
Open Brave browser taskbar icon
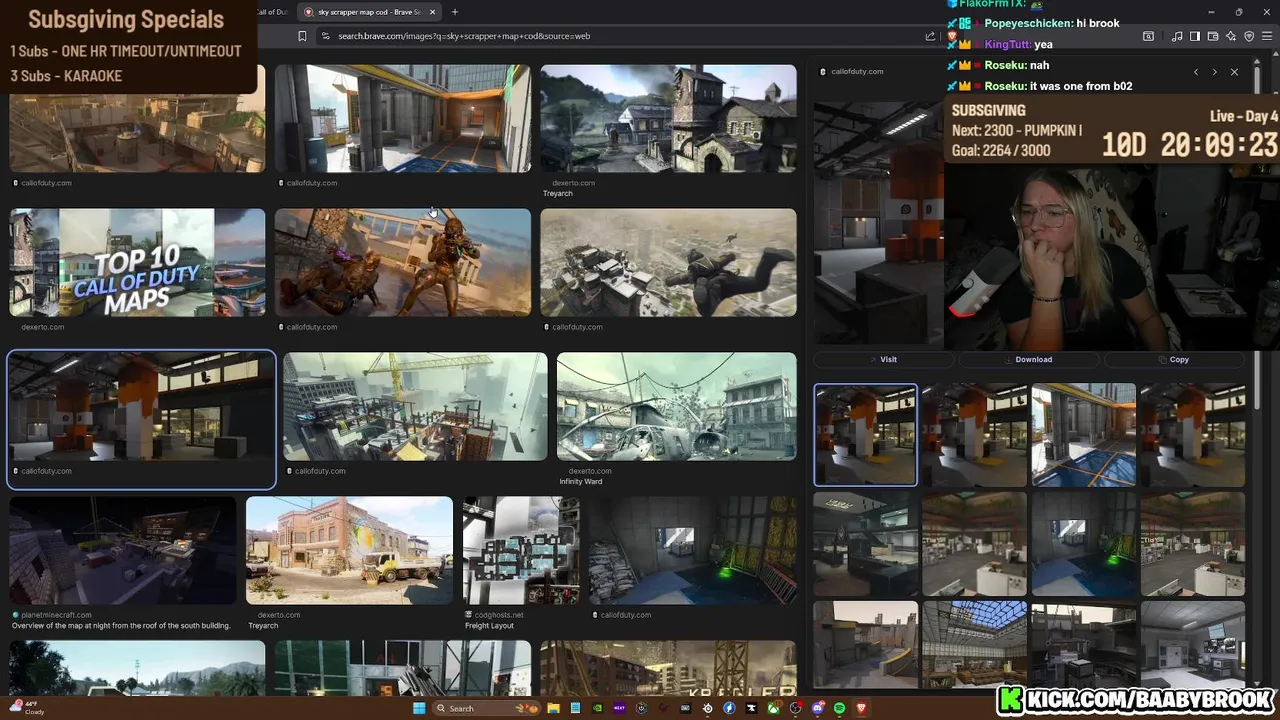click(861, 708)
